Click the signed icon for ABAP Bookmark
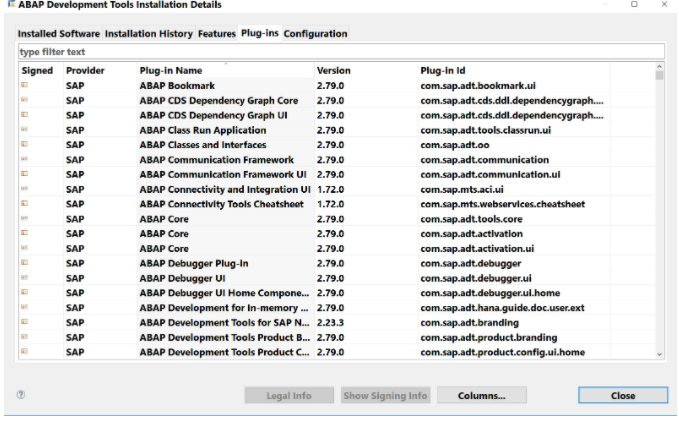Viewport: 679px width, 439px height. (25, 85)
